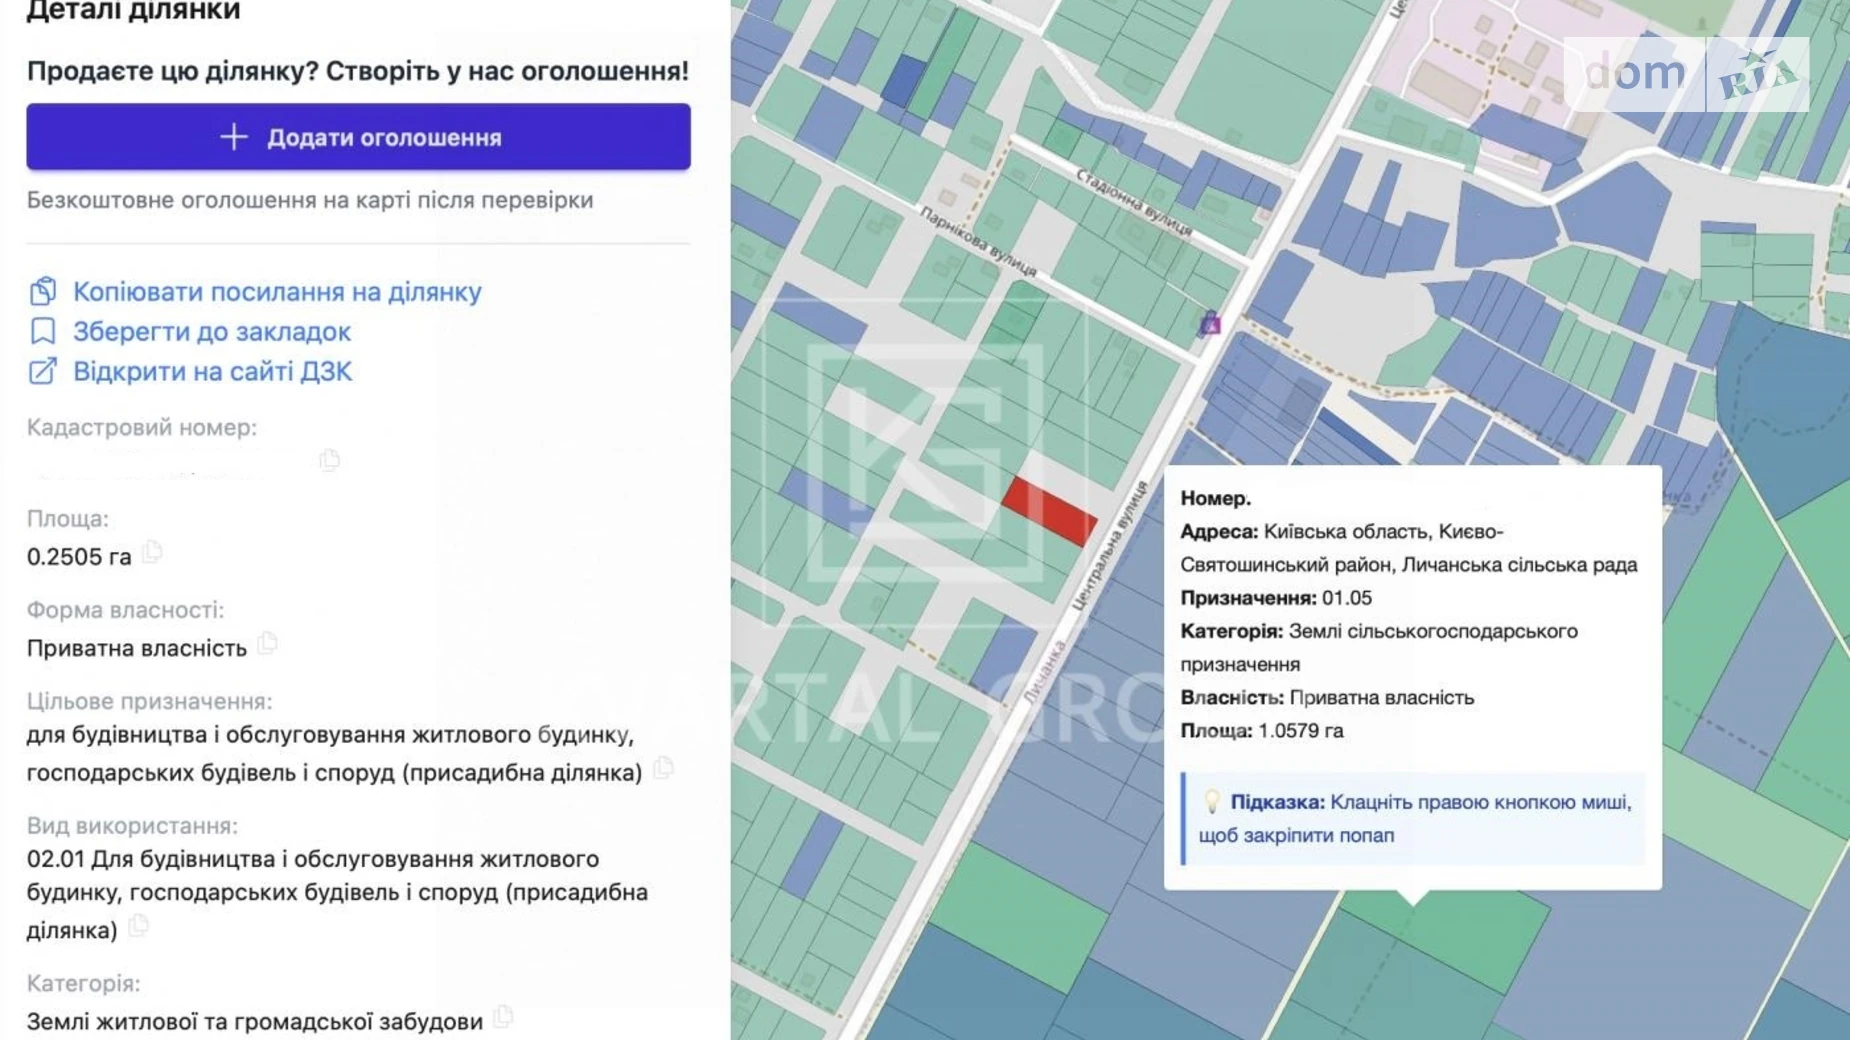The height and width of the screenshot is (1040, 1850).
Task: Click the Парникова вулиця street label on the map
Action: [x=978, y=242]
